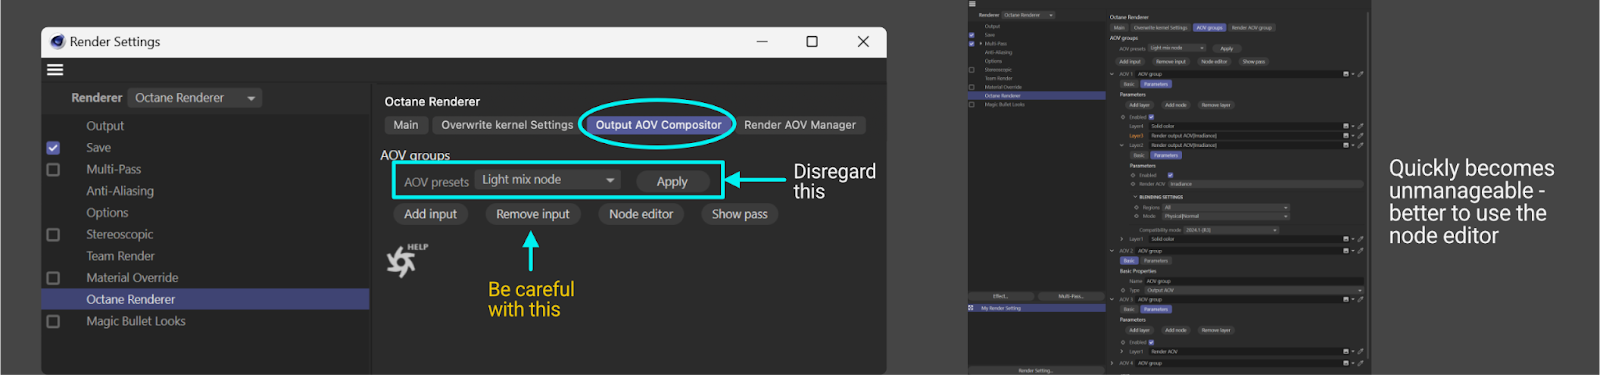Select Render AOV group tab in right screenshot
The image size is (1600, 375).
click(x=1252, y=28)
